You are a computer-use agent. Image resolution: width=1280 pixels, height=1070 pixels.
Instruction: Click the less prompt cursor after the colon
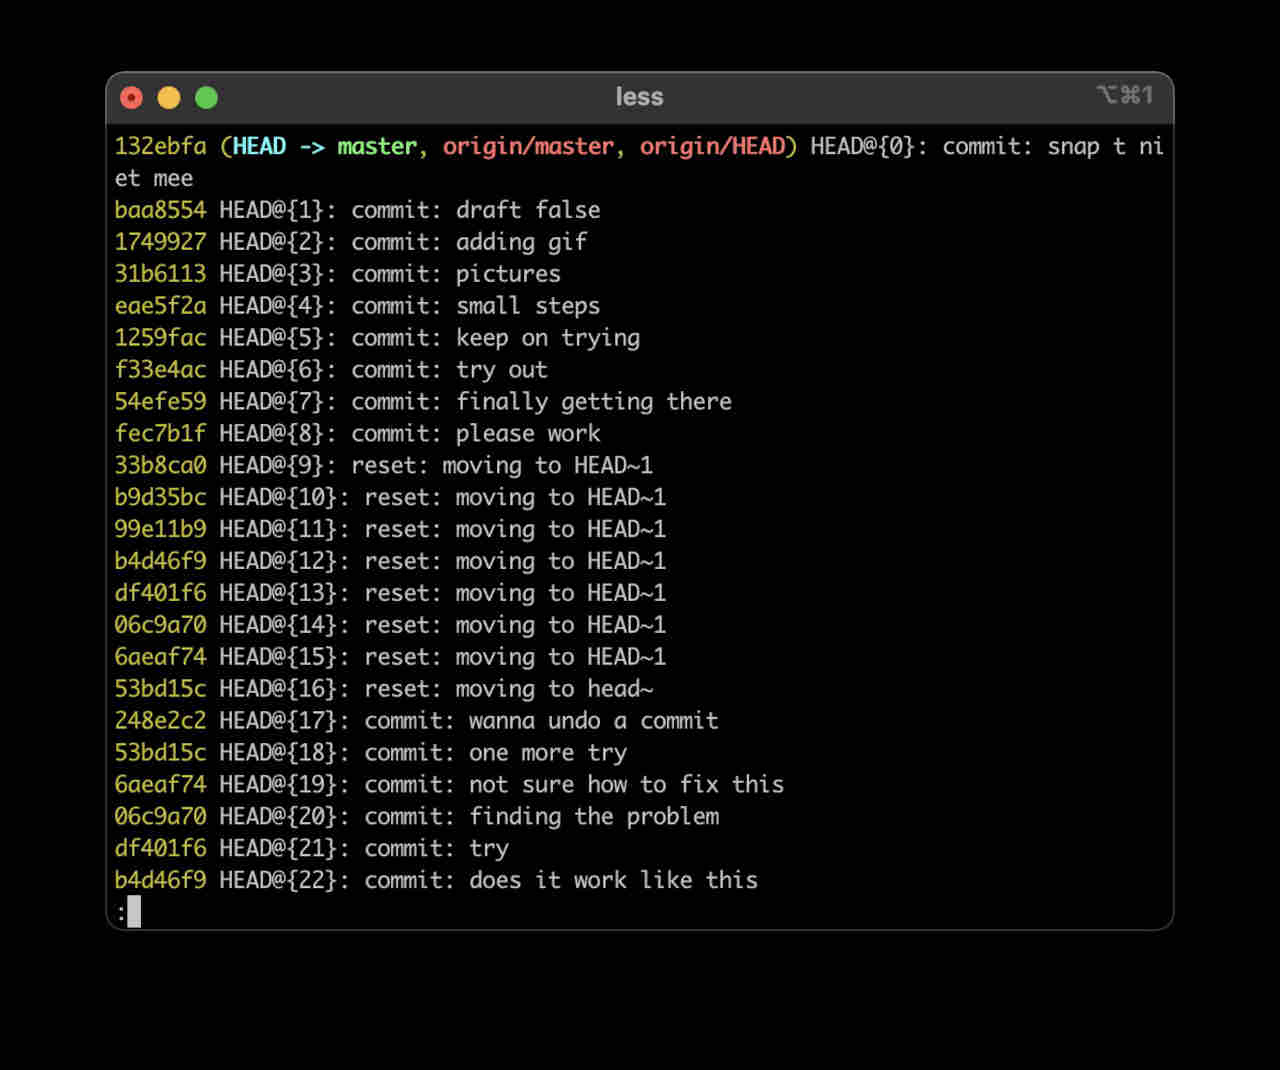(x=134, y=911)
